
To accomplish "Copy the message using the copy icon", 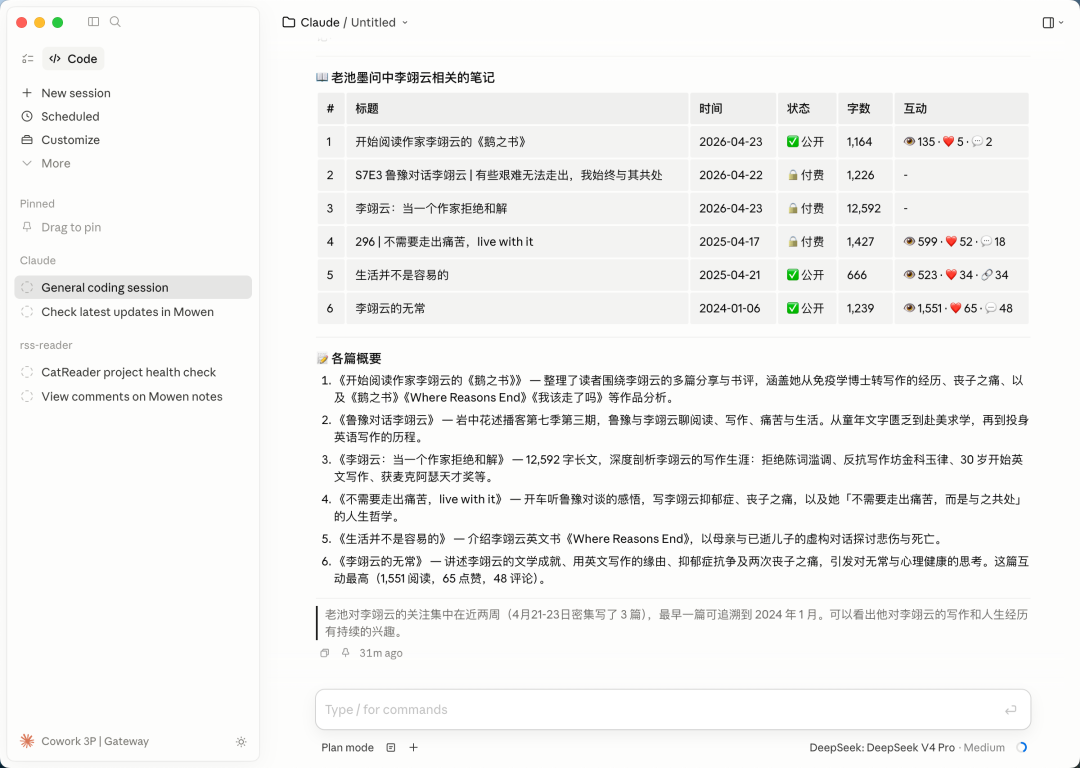I will click(324, 652).
